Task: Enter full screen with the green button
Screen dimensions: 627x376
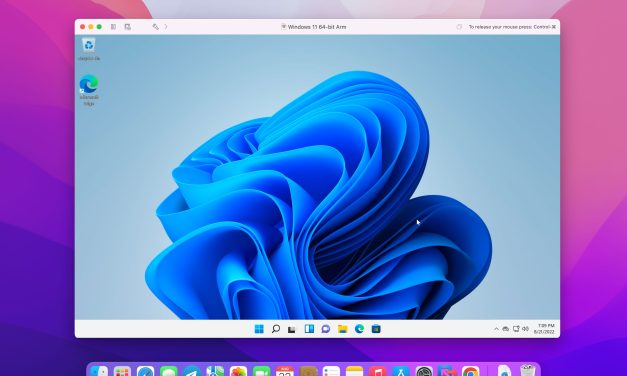Action: (99, 27)
